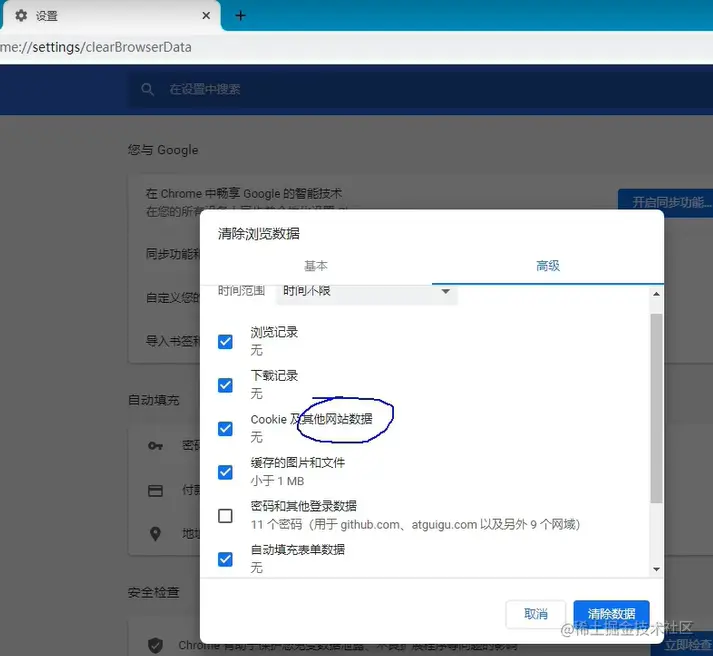Image resolution: width=713 pixels, height=656 pixels.
Task: Click the 密码和其他登录数据 label
Action: click(304, 506)
